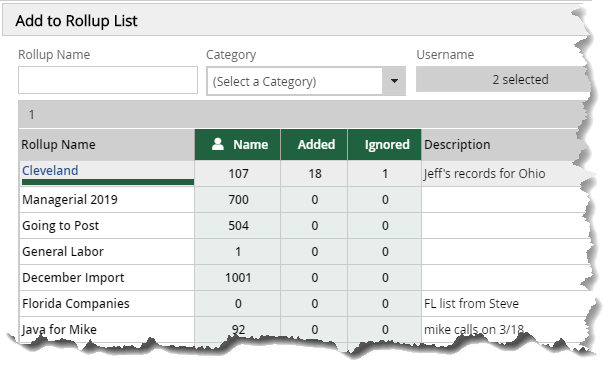Open the Username '2 selected' dropdown
This screenshot has height=369, width=611.
(x=503, y=79)
